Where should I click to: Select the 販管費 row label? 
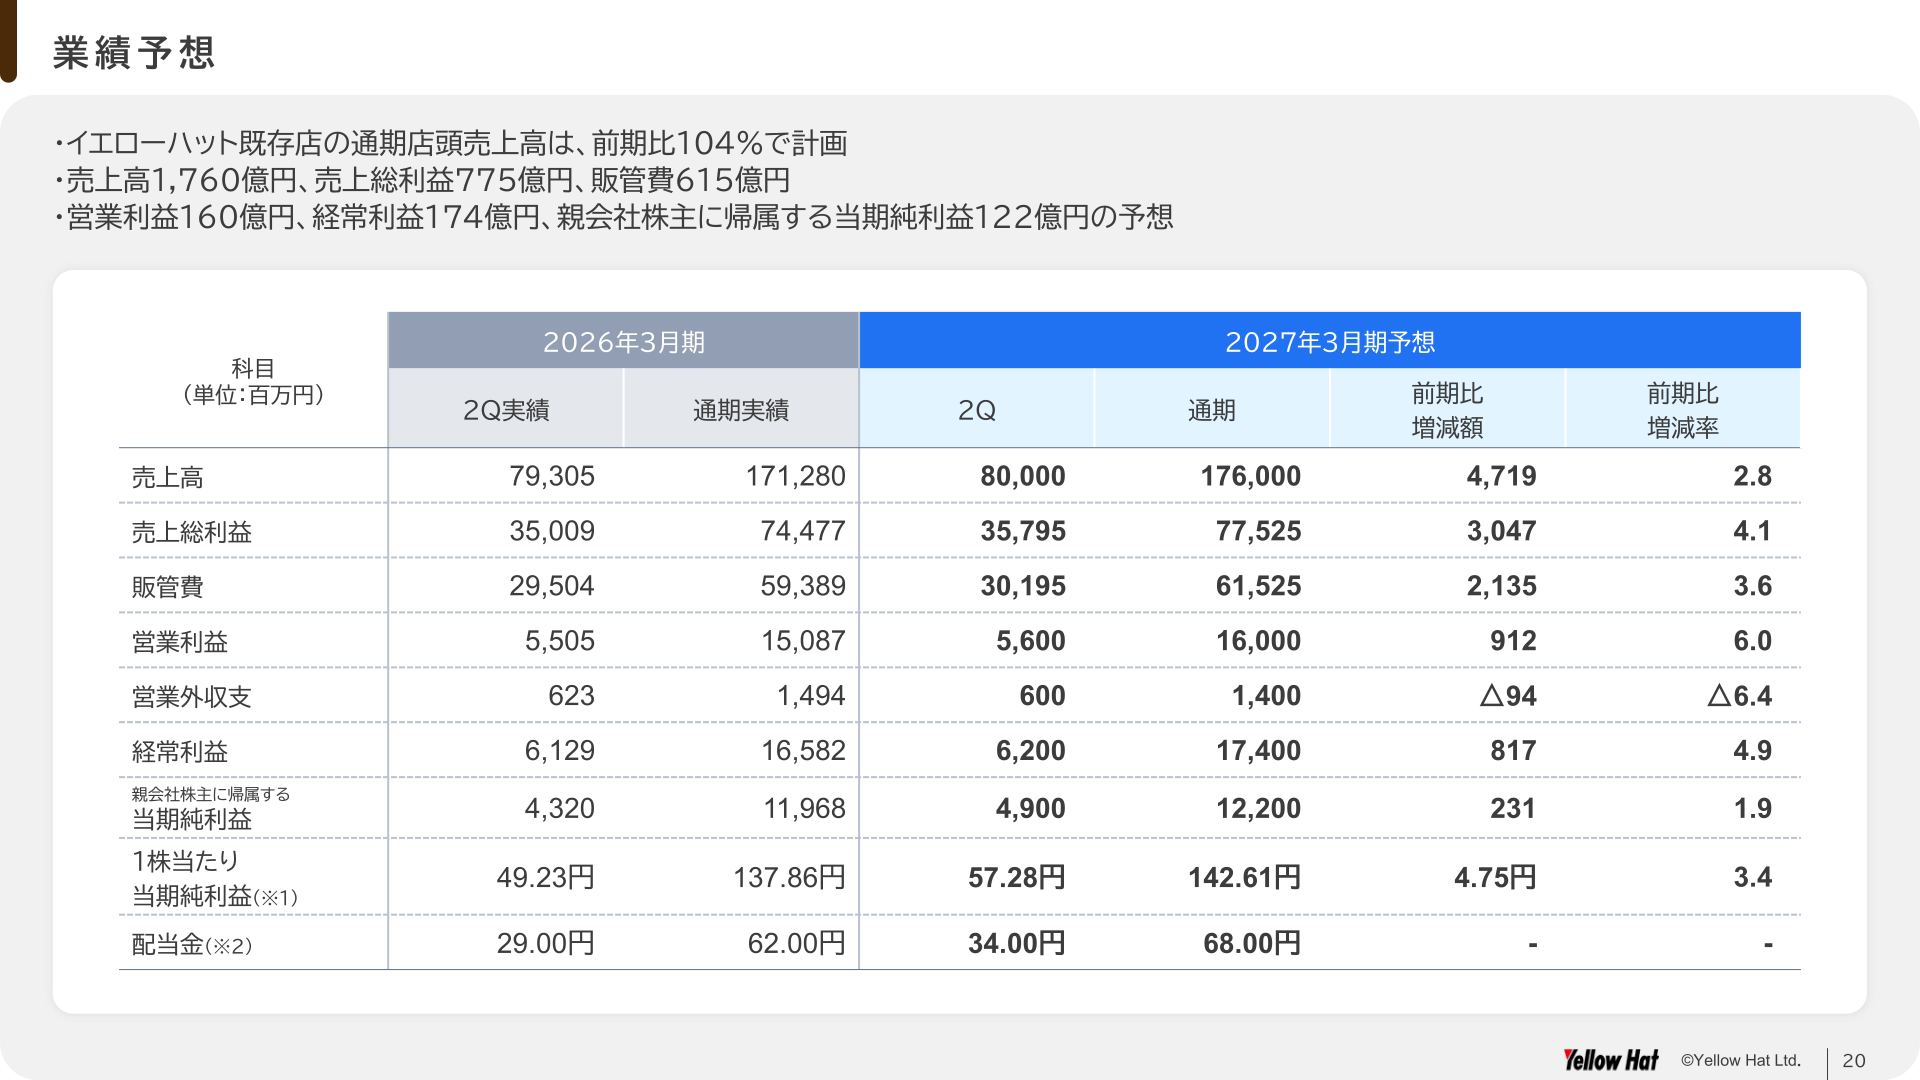pyautogui.click(x=167, y=587)
